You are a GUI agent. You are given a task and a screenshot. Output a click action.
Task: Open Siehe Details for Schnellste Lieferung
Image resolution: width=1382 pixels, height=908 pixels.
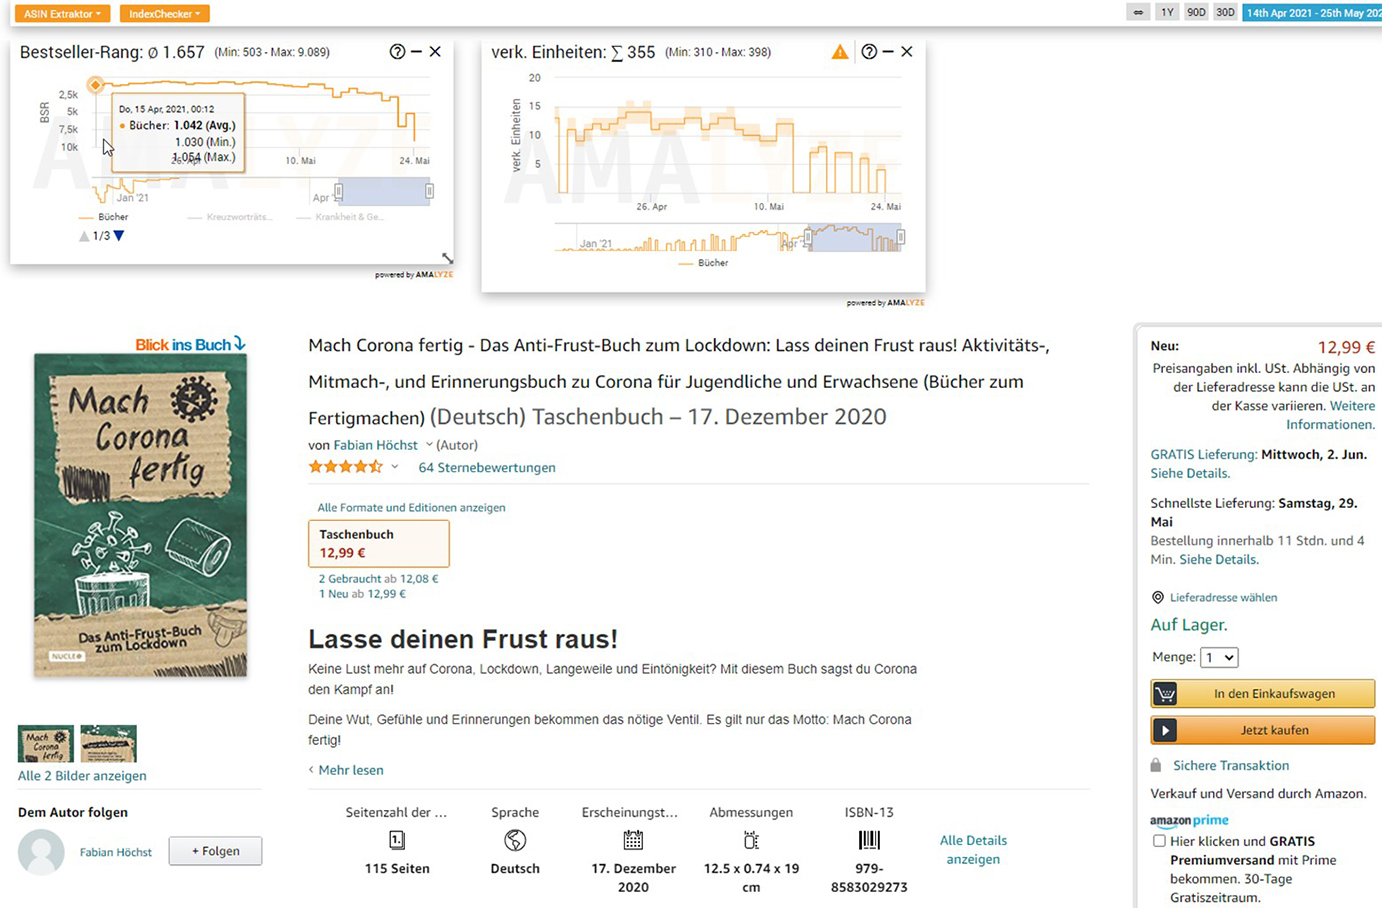click(x=1218, y=560)
